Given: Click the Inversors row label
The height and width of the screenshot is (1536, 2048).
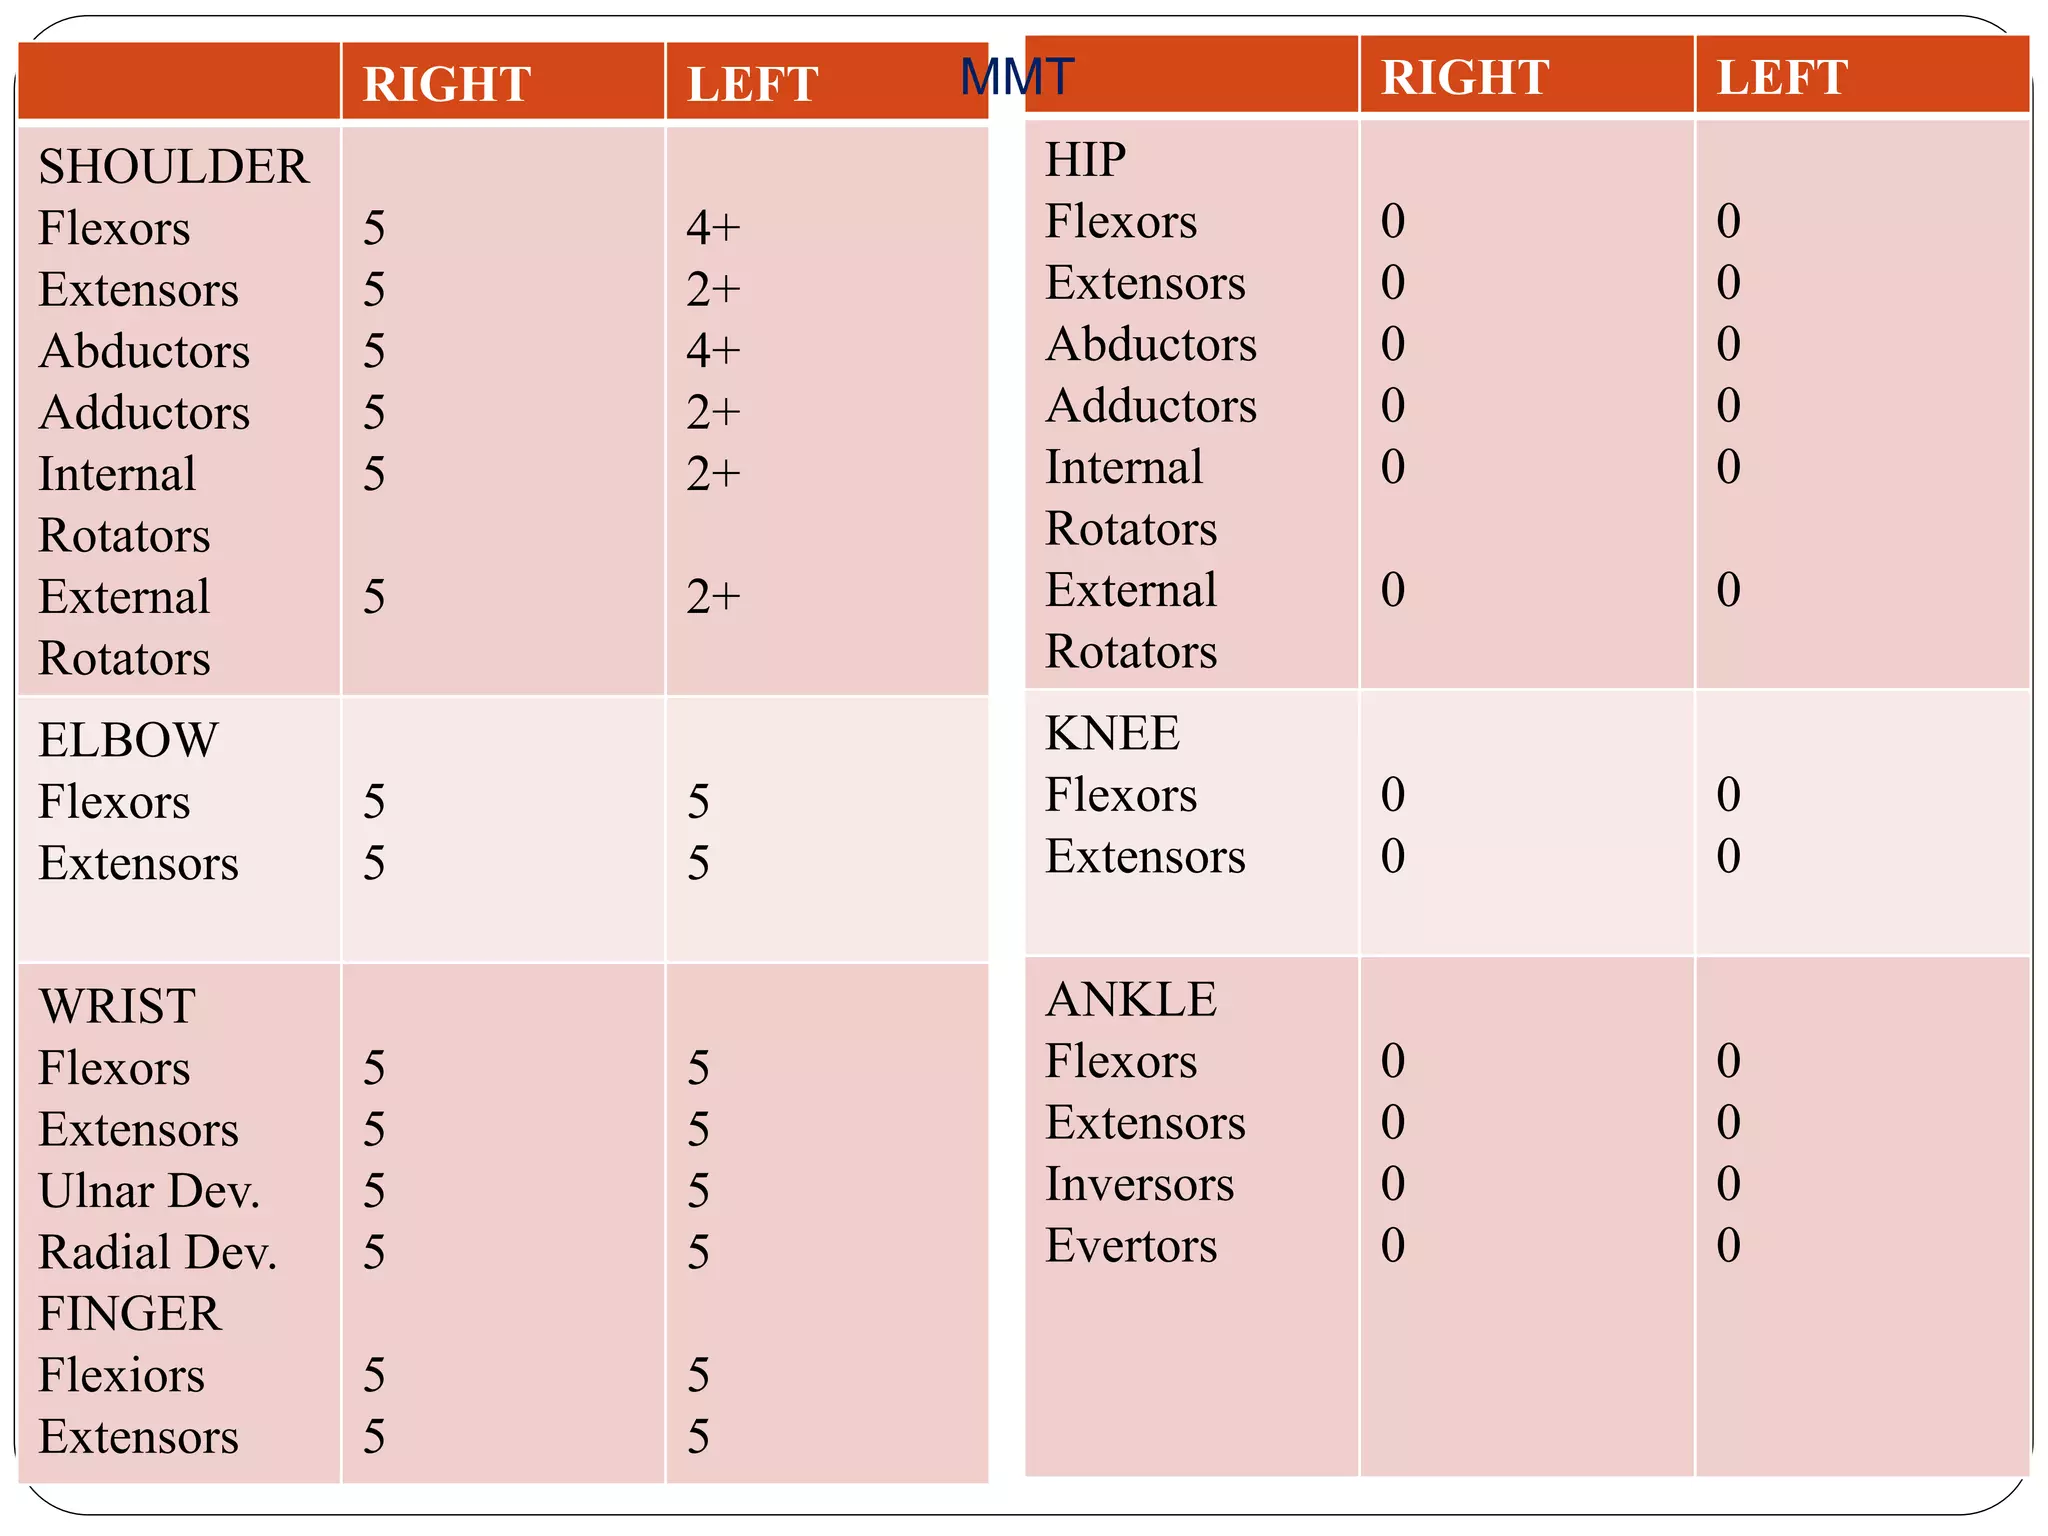Looking at the screenshot, I should click(1139, 1184).
